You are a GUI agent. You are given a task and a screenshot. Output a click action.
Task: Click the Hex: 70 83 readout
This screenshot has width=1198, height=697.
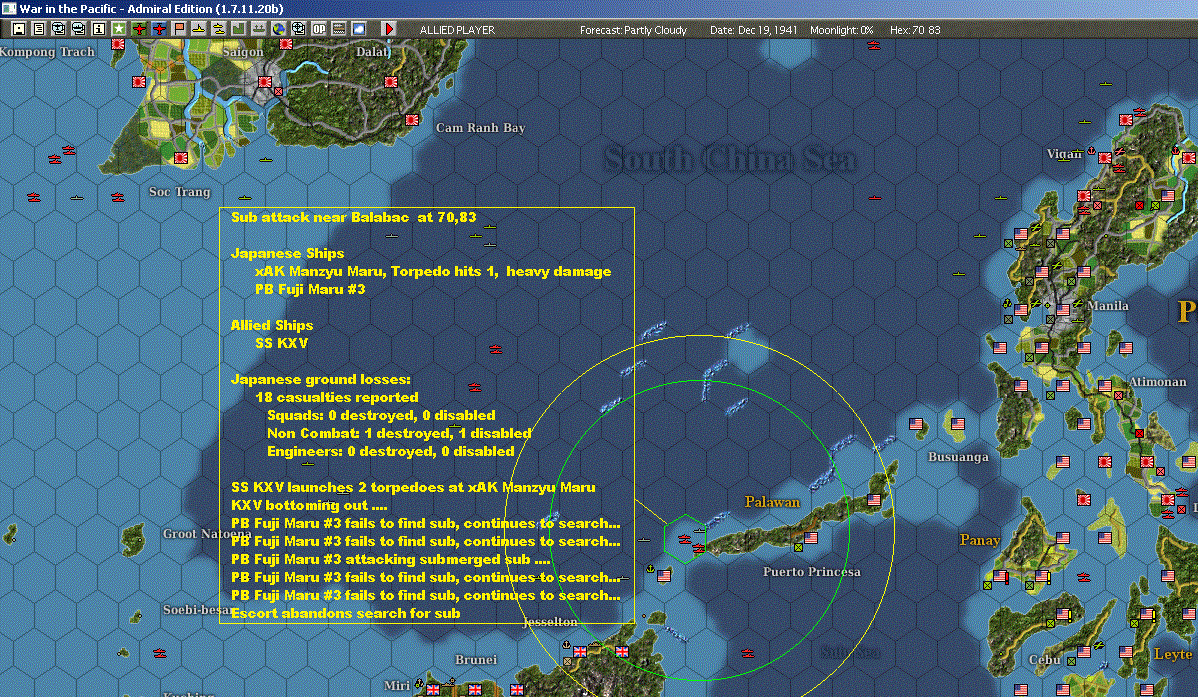click(x=915, y=30)
